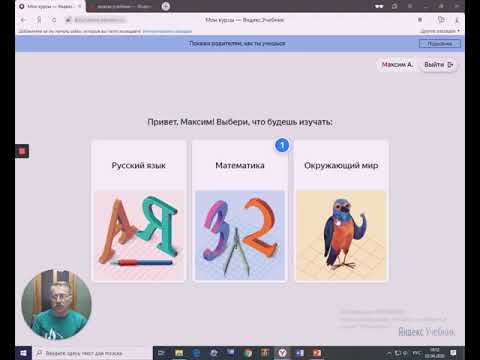Open the Windows Start menu
Image resolution: width=480 pixels, height=360 pixels.
coord(23,353)
